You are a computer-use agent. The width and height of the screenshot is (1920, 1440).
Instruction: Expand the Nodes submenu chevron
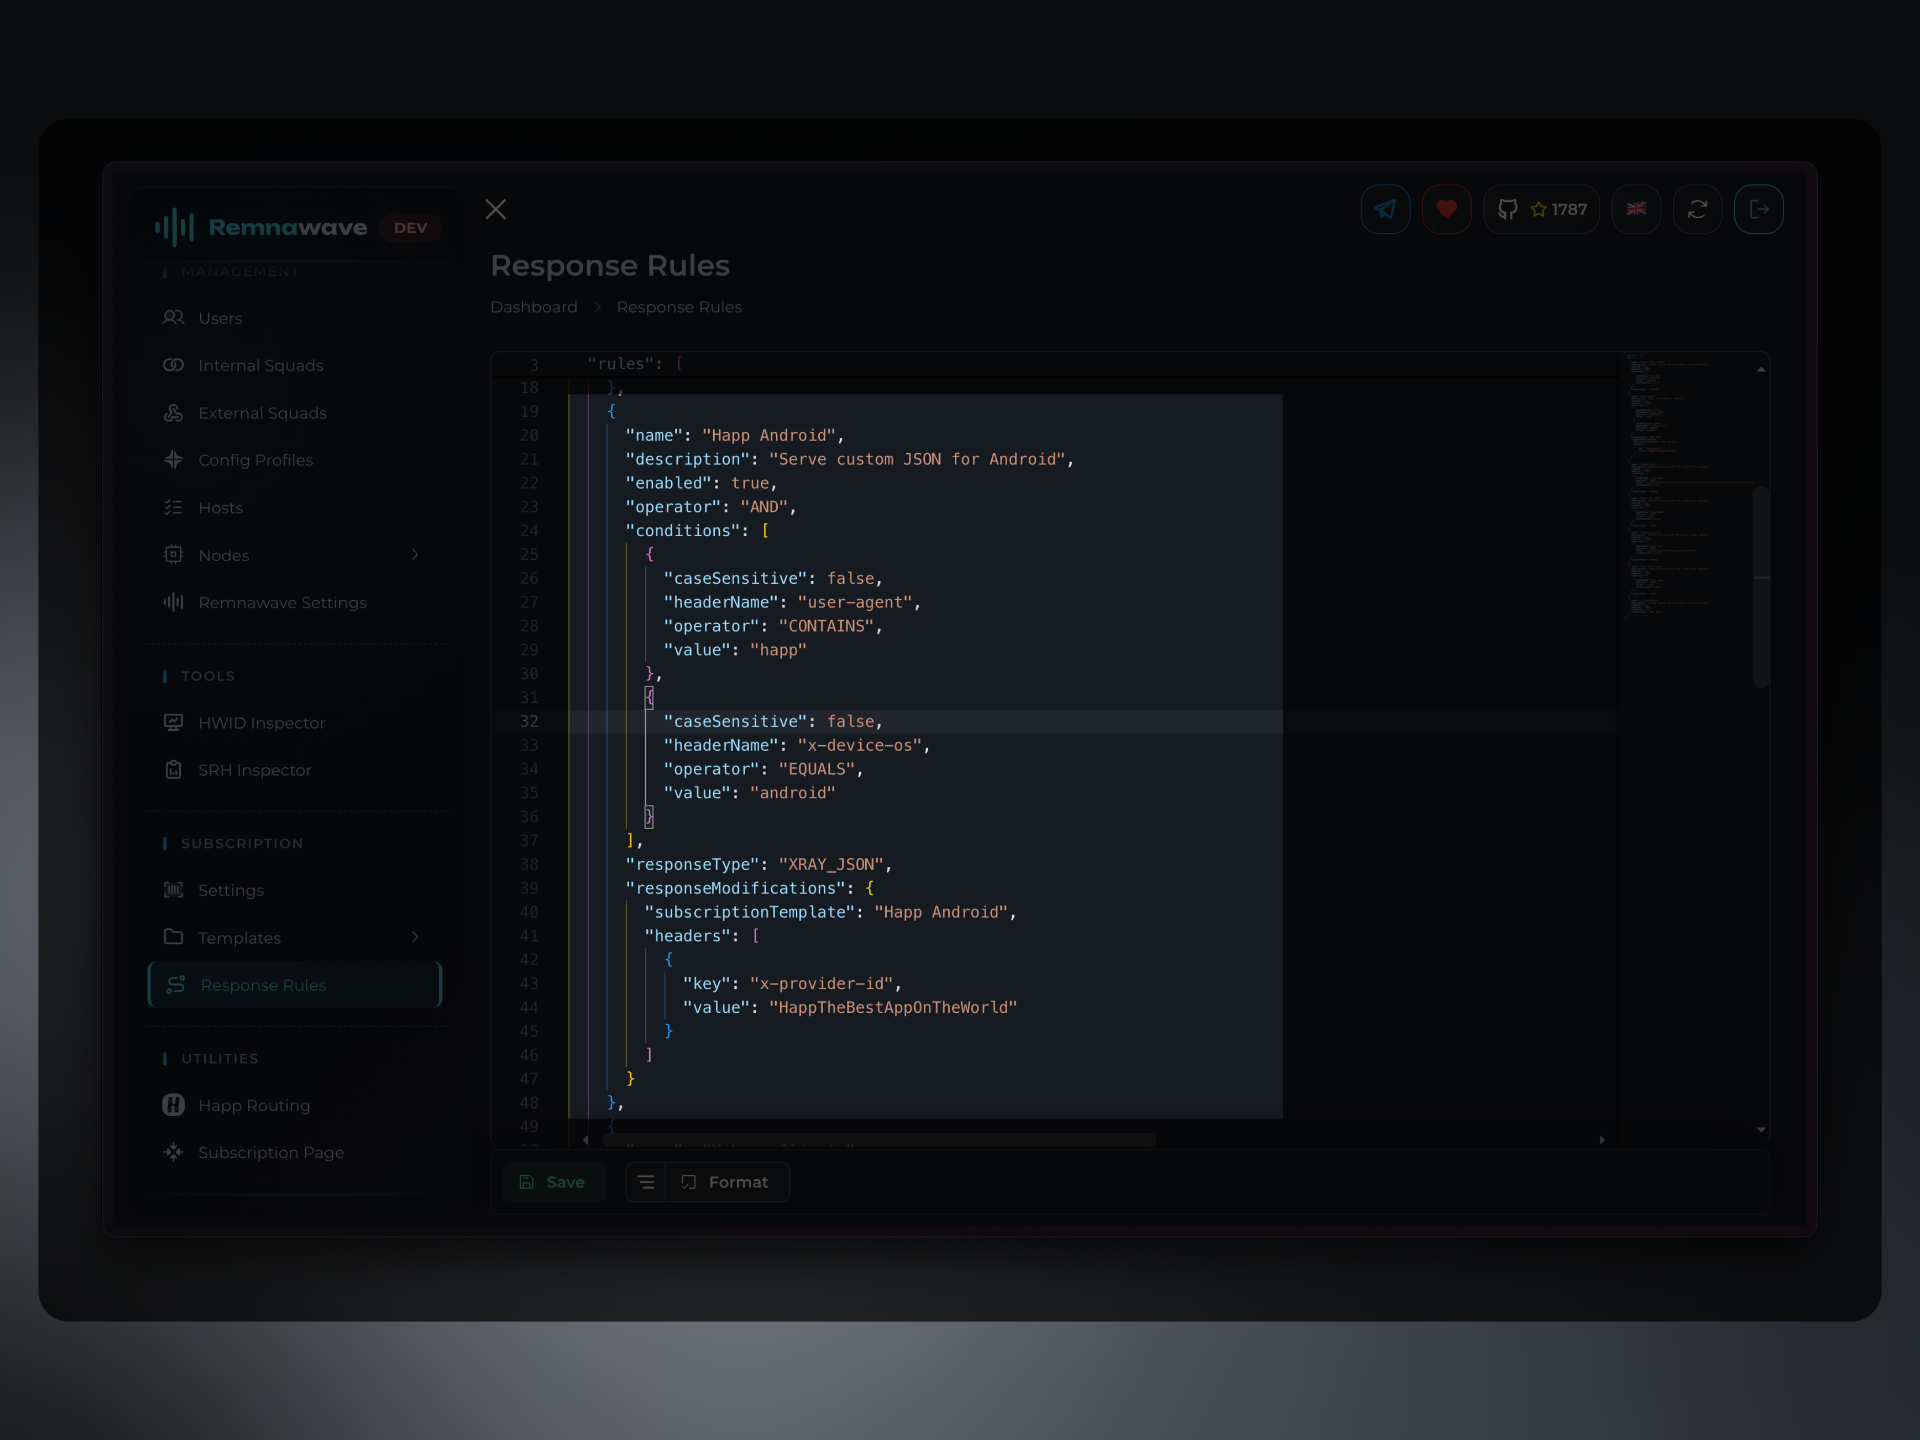tap(415, 554)
